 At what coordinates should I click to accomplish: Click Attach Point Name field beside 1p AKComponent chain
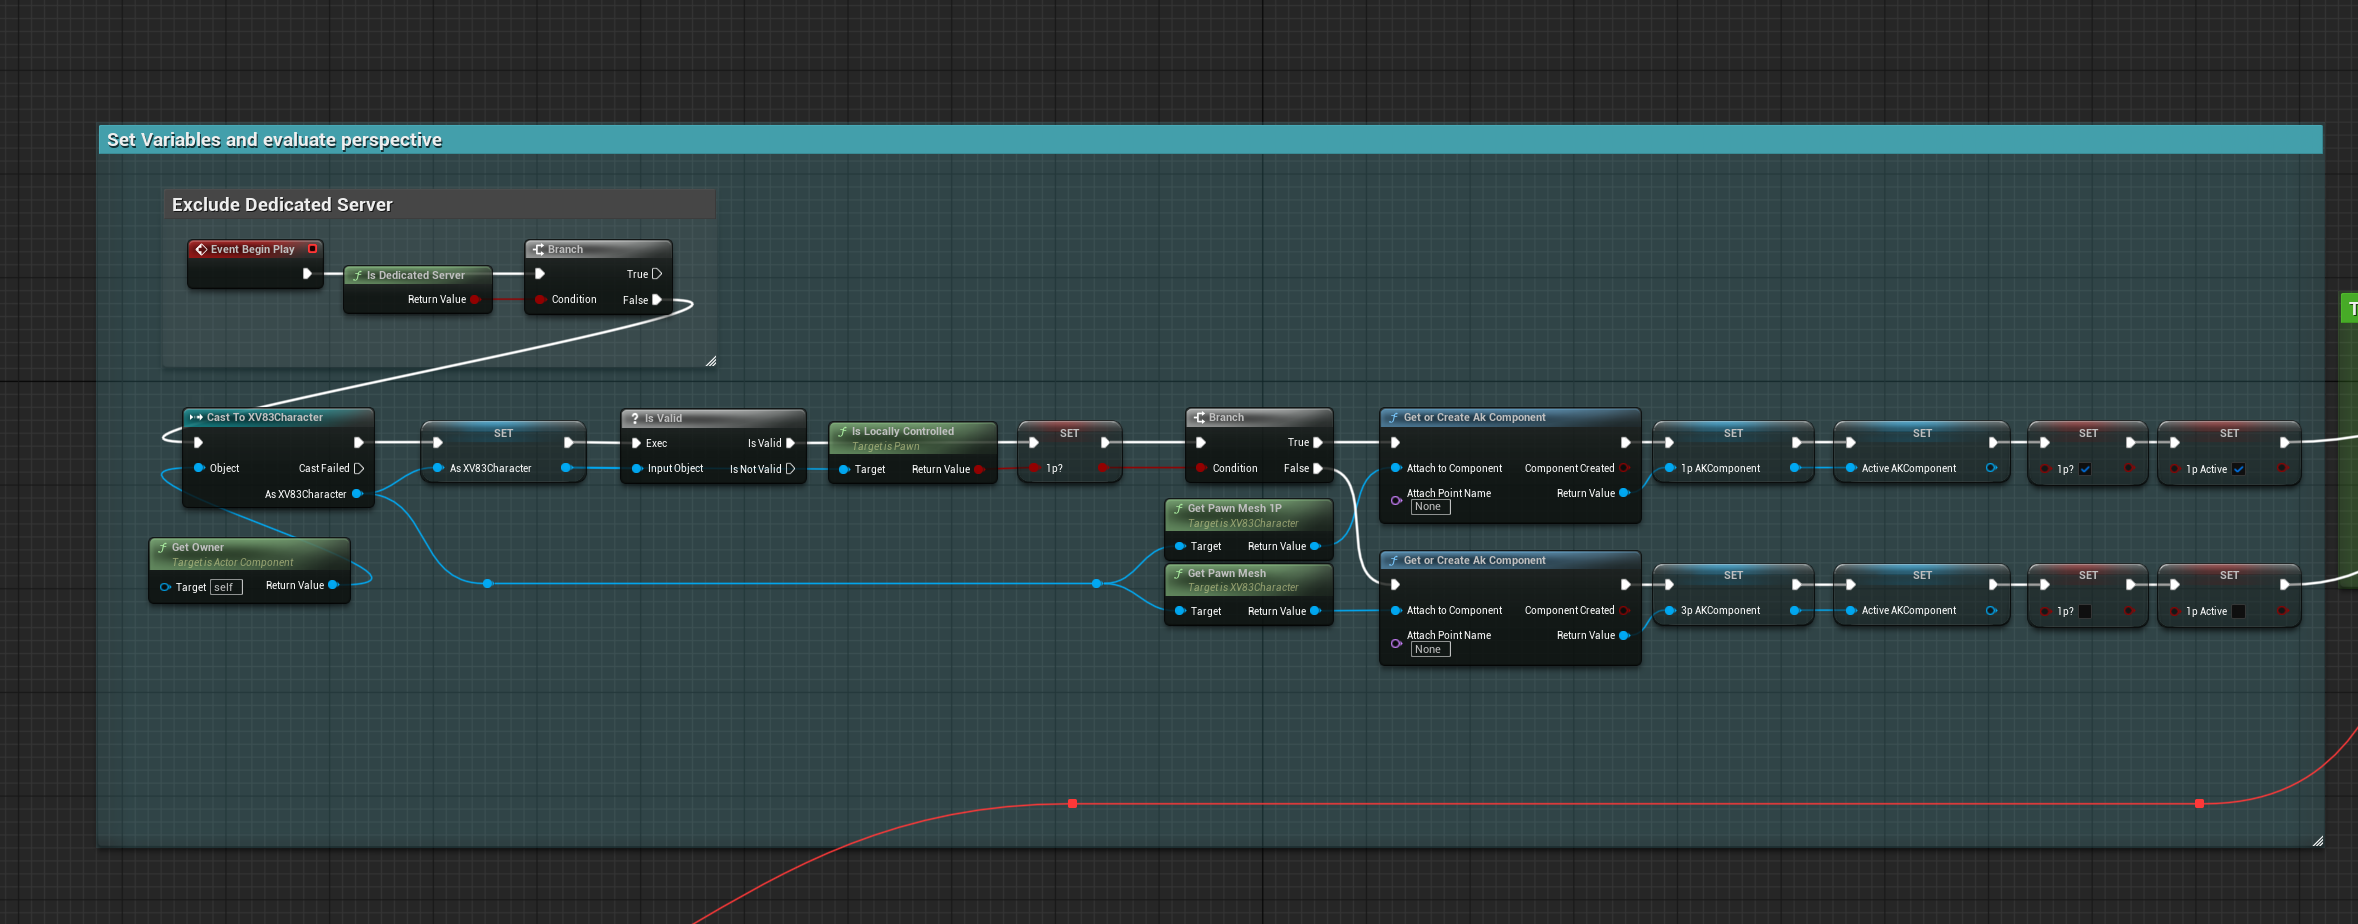click(1431, 507)
